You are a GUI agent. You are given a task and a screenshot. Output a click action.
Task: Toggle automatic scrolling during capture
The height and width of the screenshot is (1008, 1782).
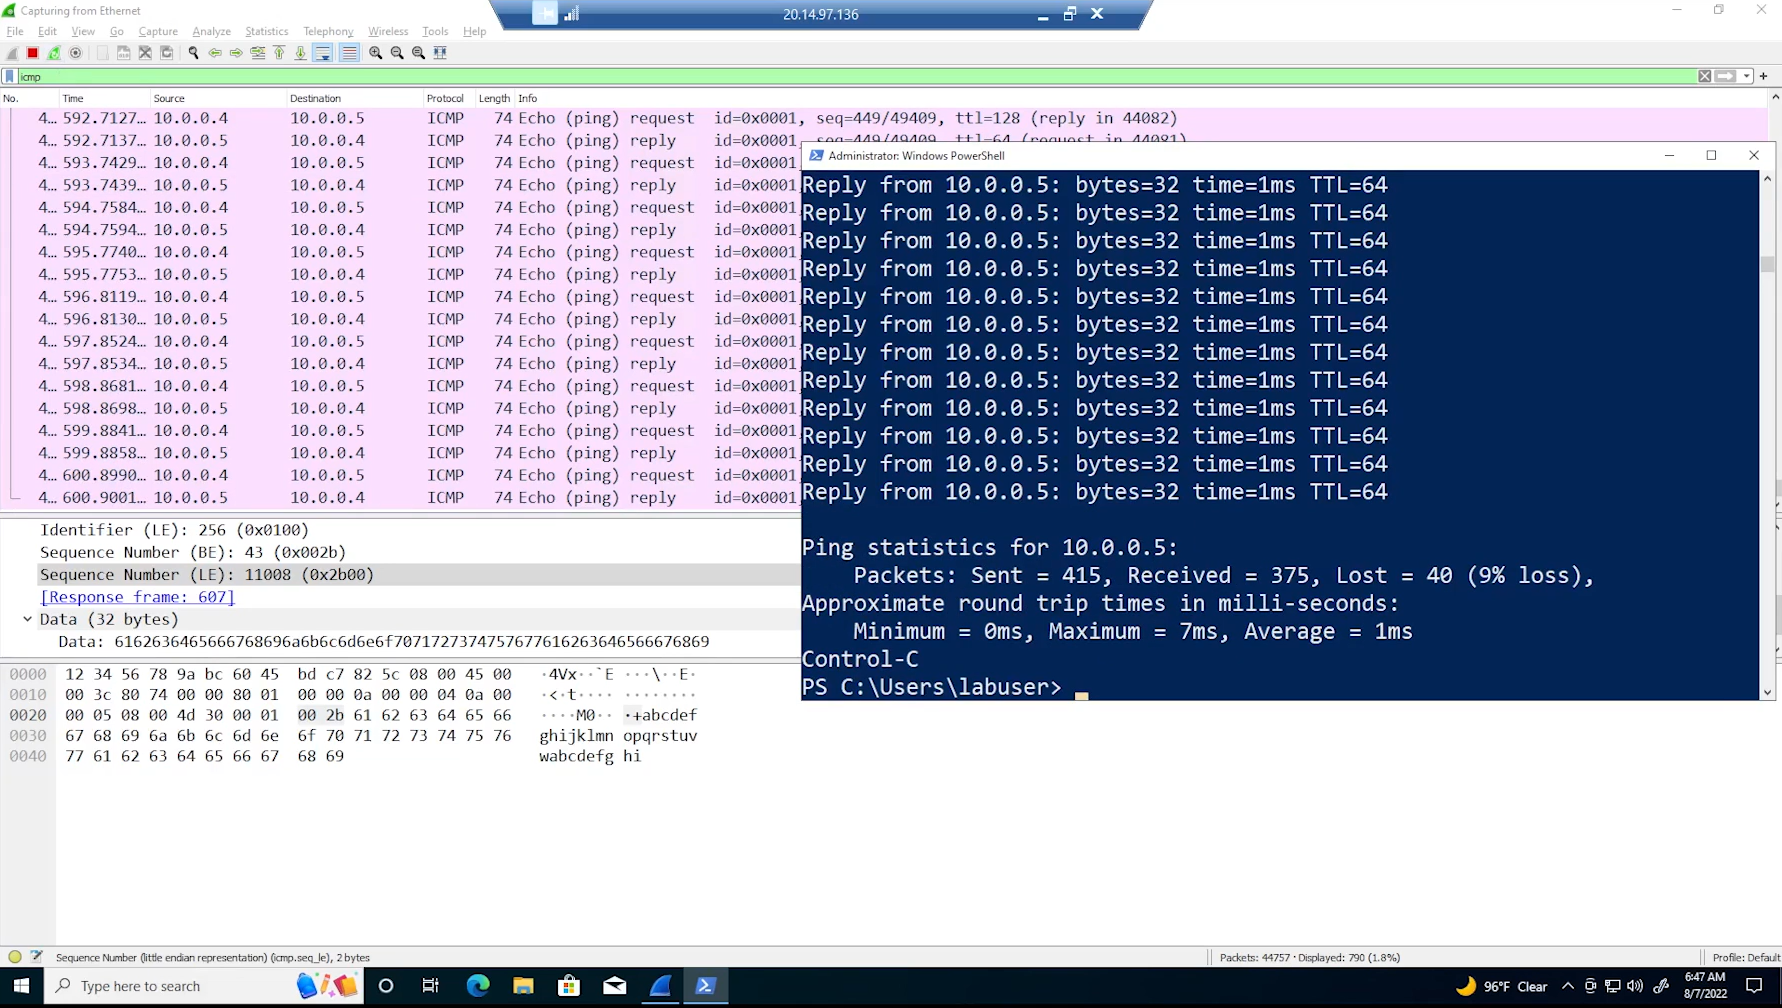(323, 53)
